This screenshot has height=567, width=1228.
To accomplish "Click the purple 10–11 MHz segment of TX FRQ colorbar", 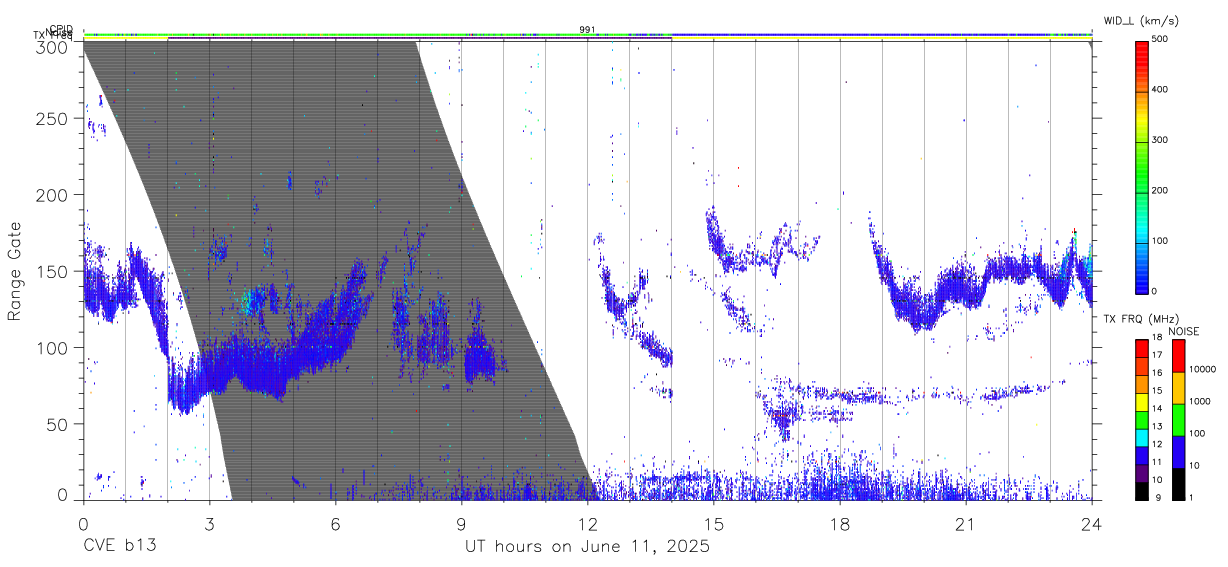I will click(x=1141, y=471).
